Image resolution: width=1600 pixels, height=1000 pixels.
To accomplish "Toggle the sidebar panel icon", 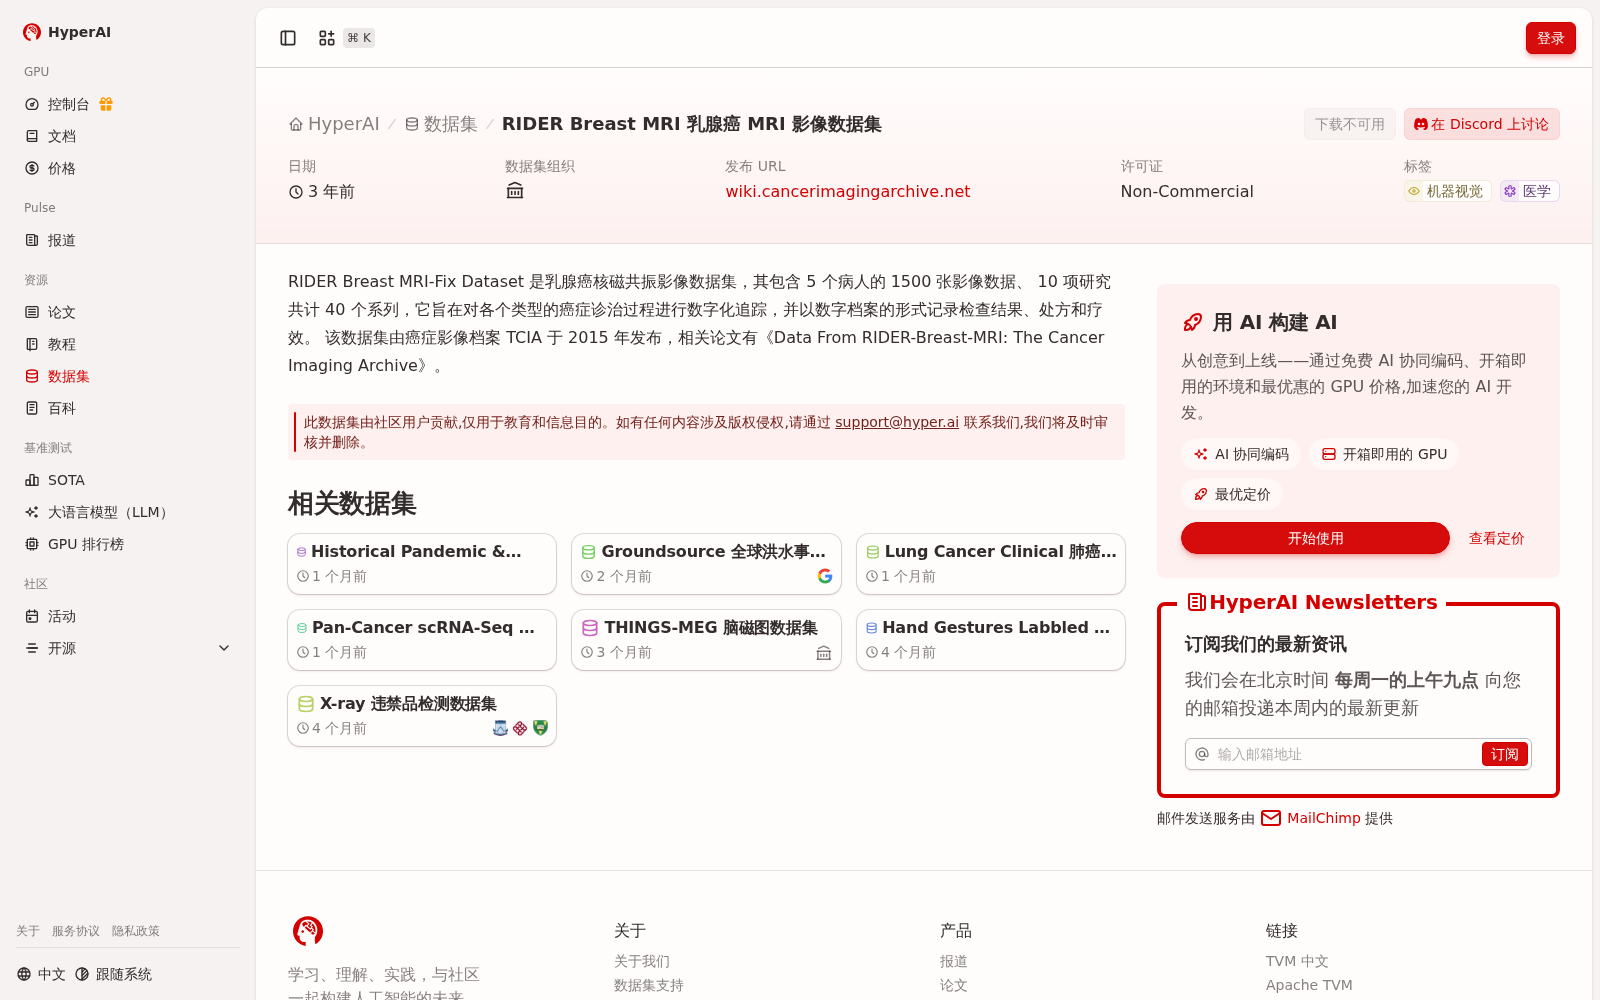I will click(x=288, y=38).
